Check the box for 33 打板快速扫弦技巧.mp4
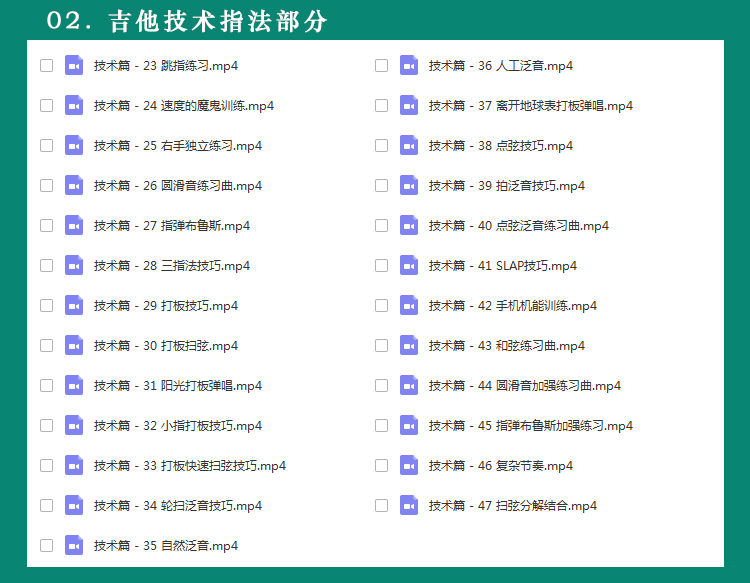750x583 pixels. click(46, 466)
